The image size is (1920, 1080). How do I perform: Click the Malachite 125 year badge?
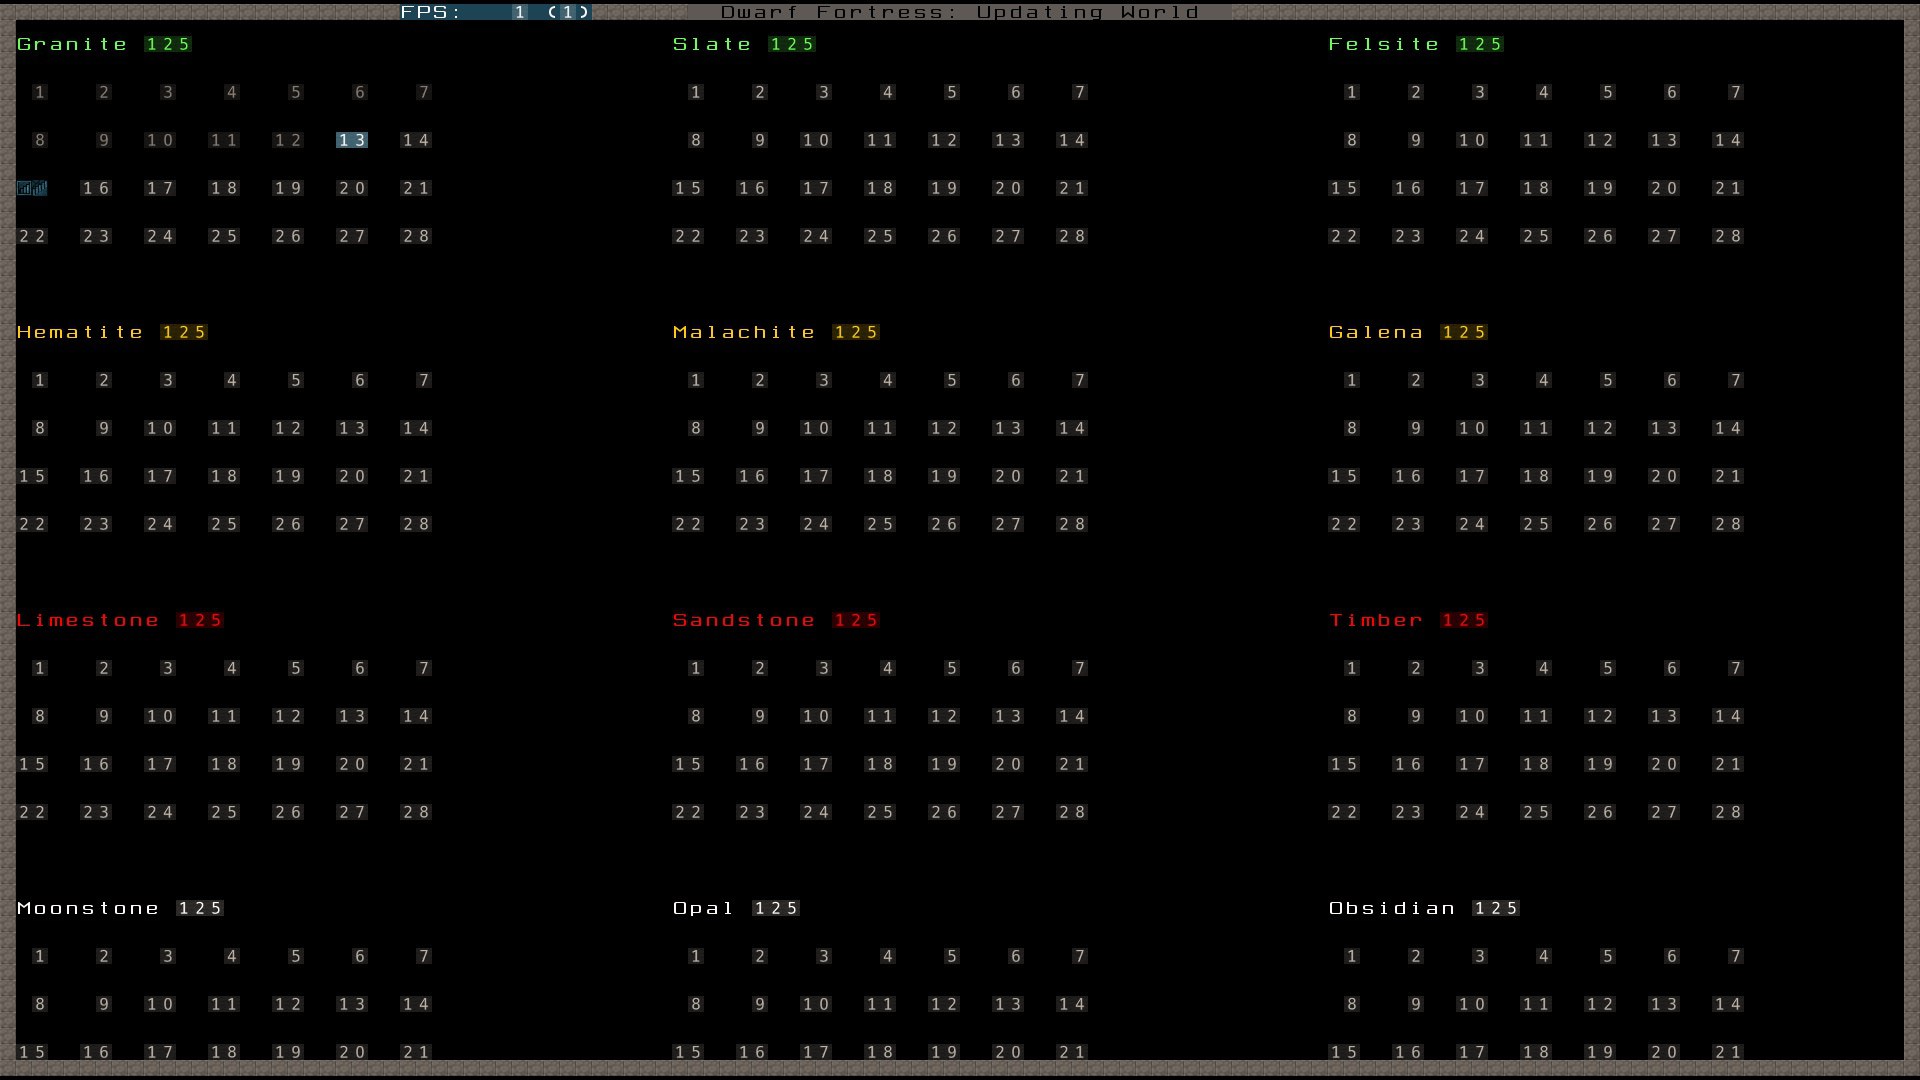coord(856,332)
